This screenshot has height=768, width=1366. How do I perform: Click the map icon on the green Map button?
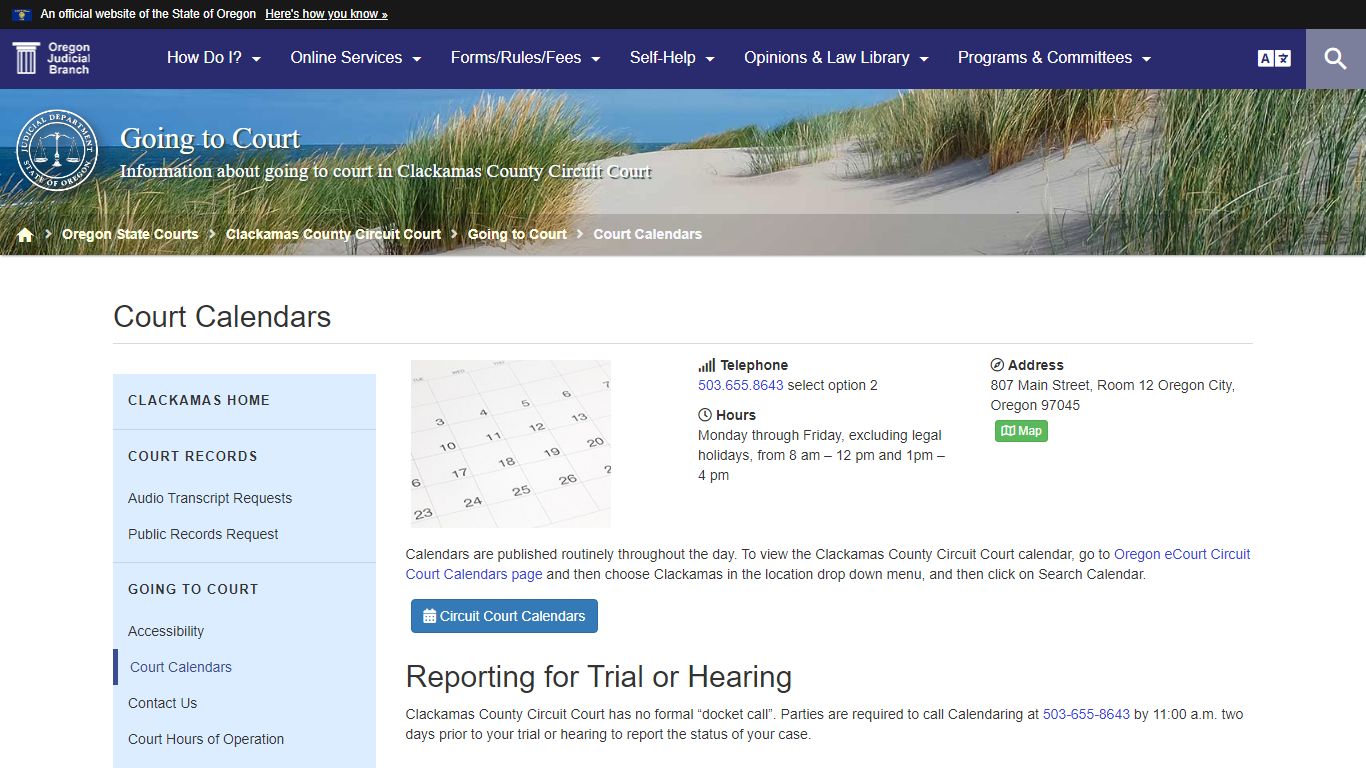coord(1008,431)
